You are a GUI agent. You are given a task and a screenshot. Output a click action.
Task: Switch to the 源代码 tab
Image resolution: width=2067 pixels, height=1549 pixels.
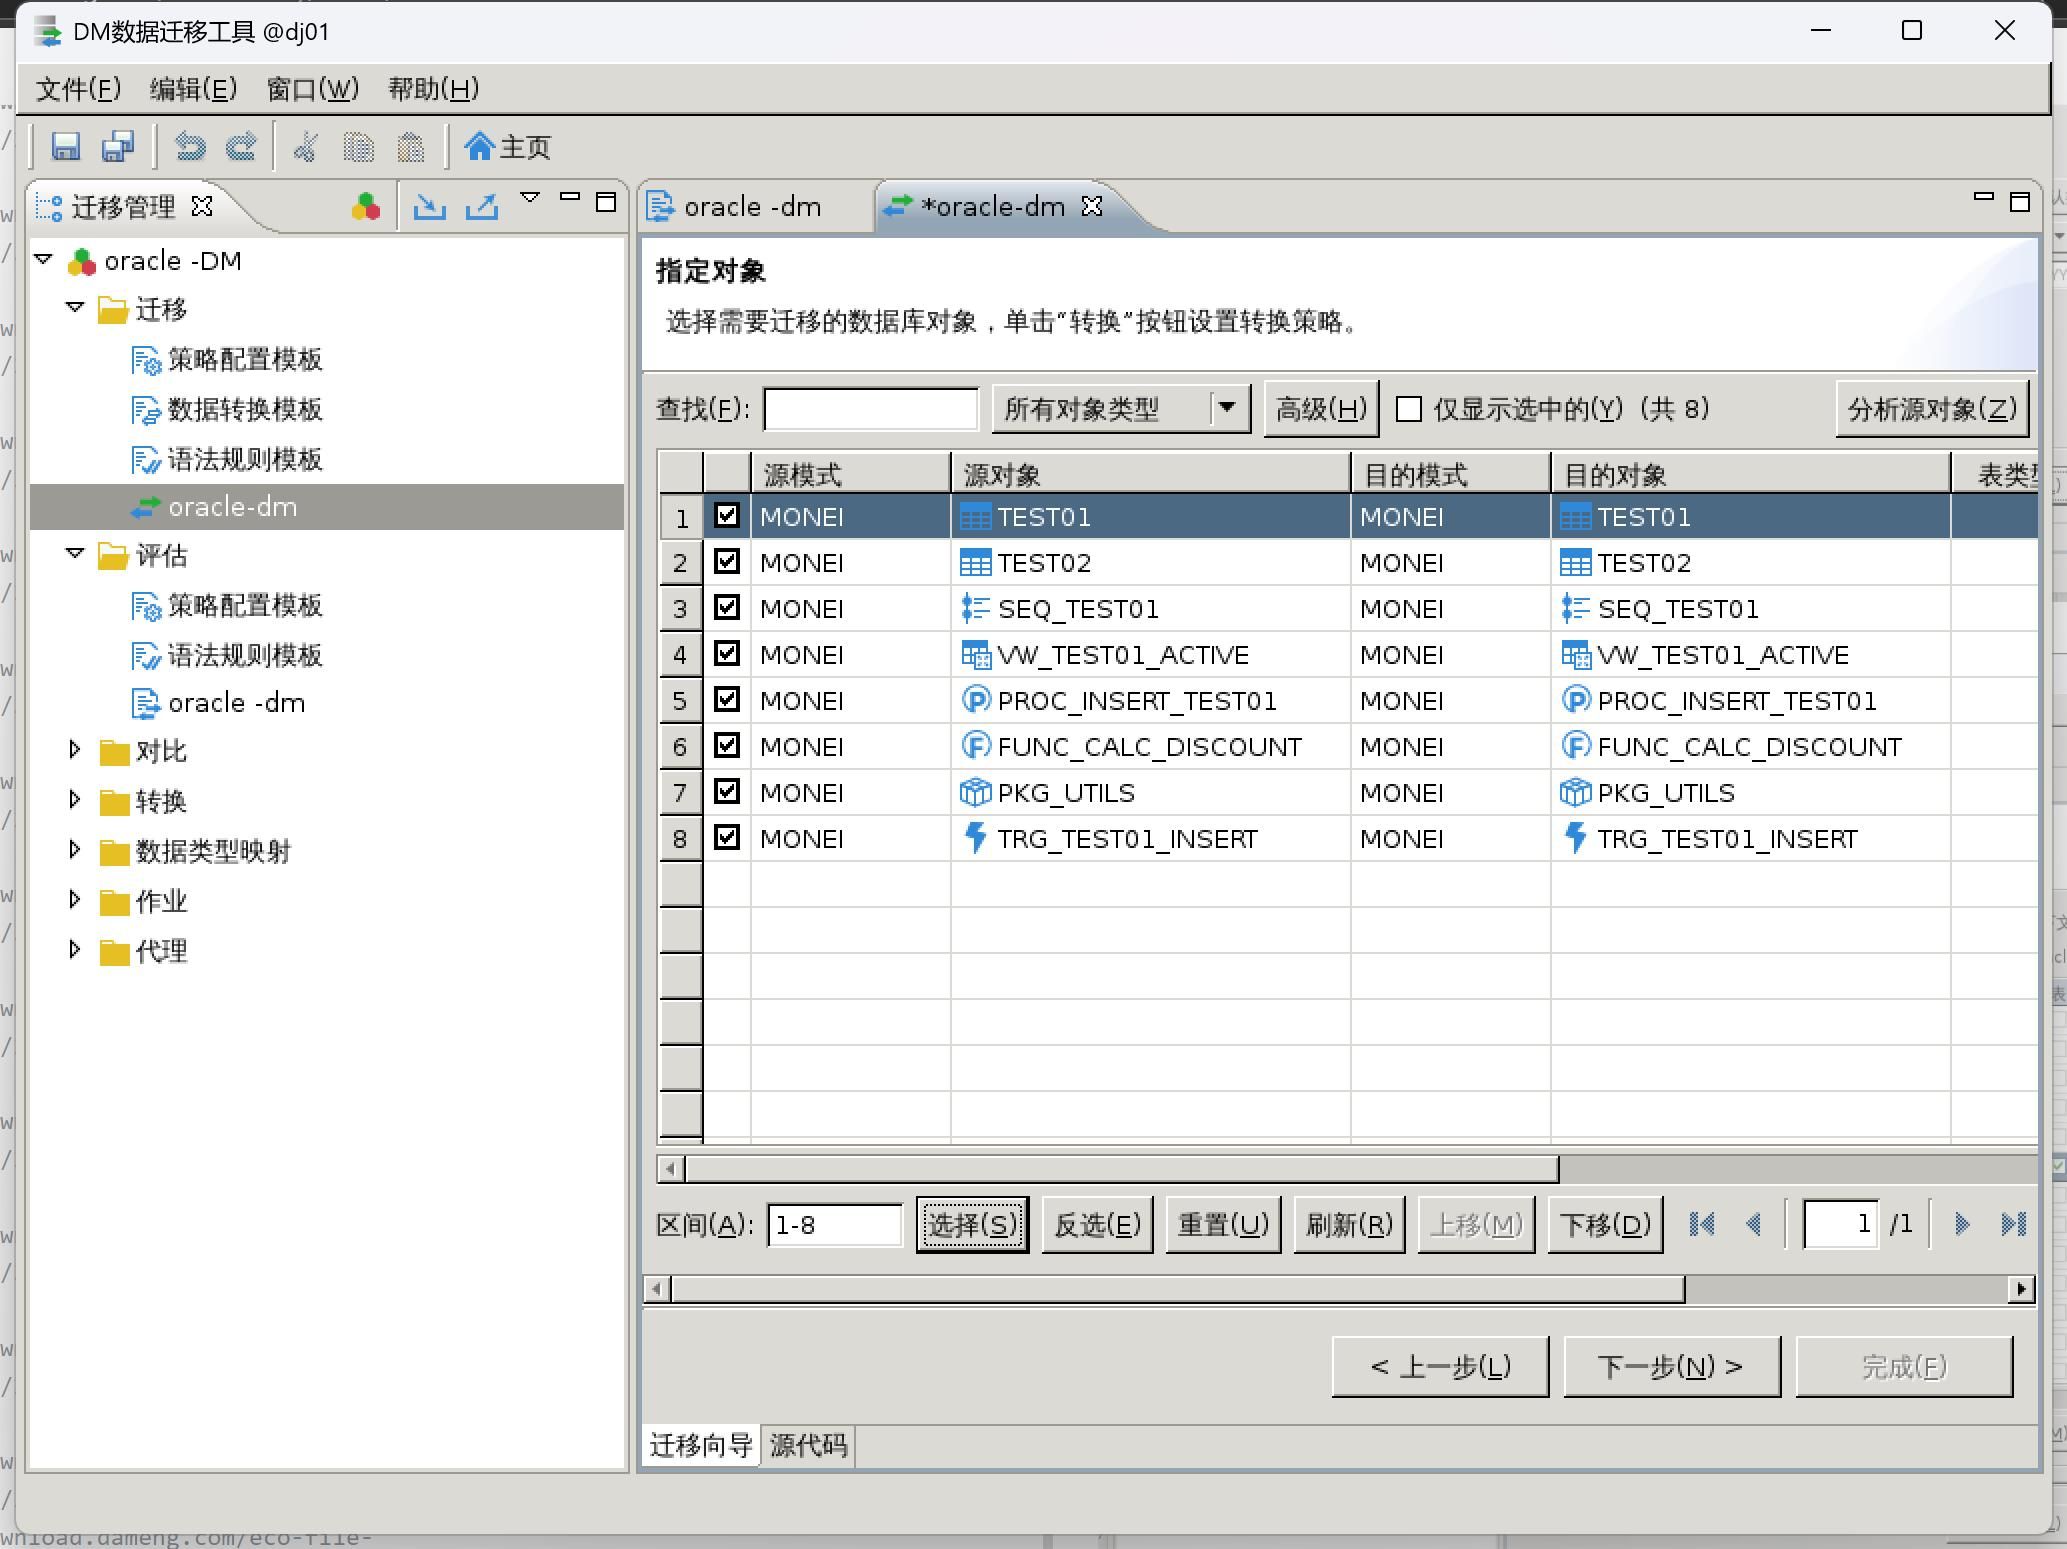808,1445
